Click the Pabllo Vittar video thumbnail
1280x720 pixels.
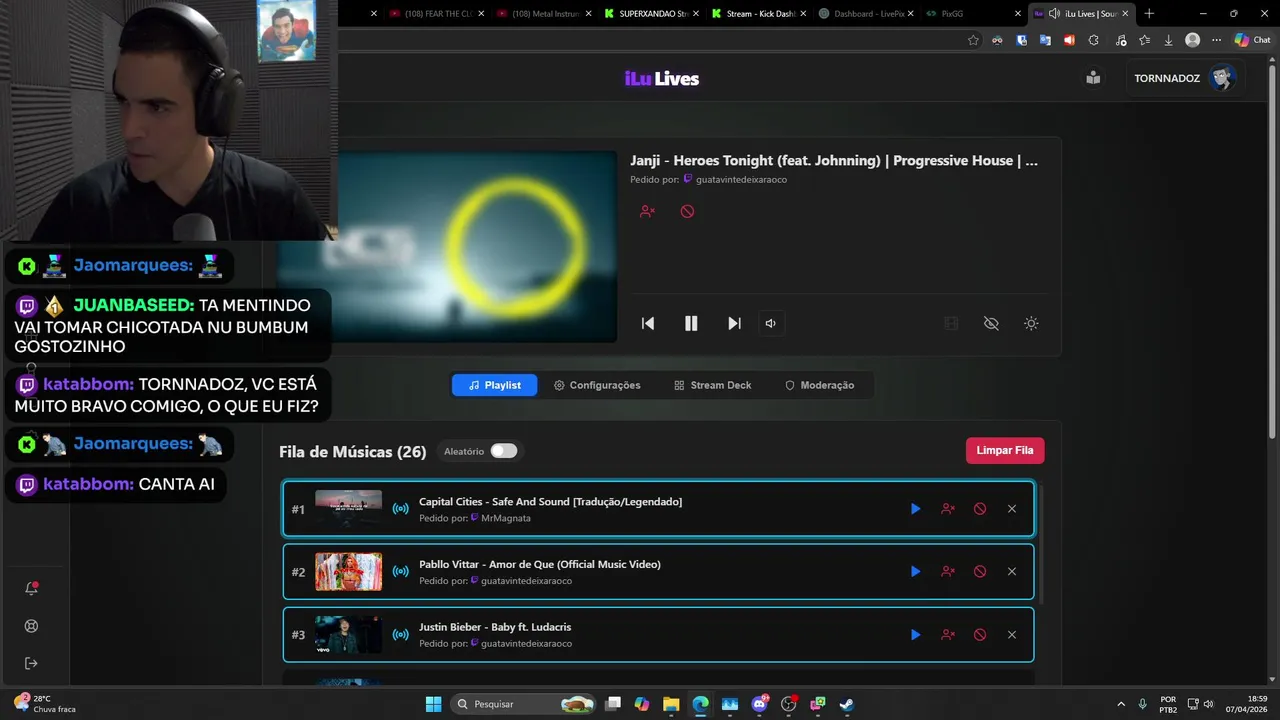click(x=348, y=572)
